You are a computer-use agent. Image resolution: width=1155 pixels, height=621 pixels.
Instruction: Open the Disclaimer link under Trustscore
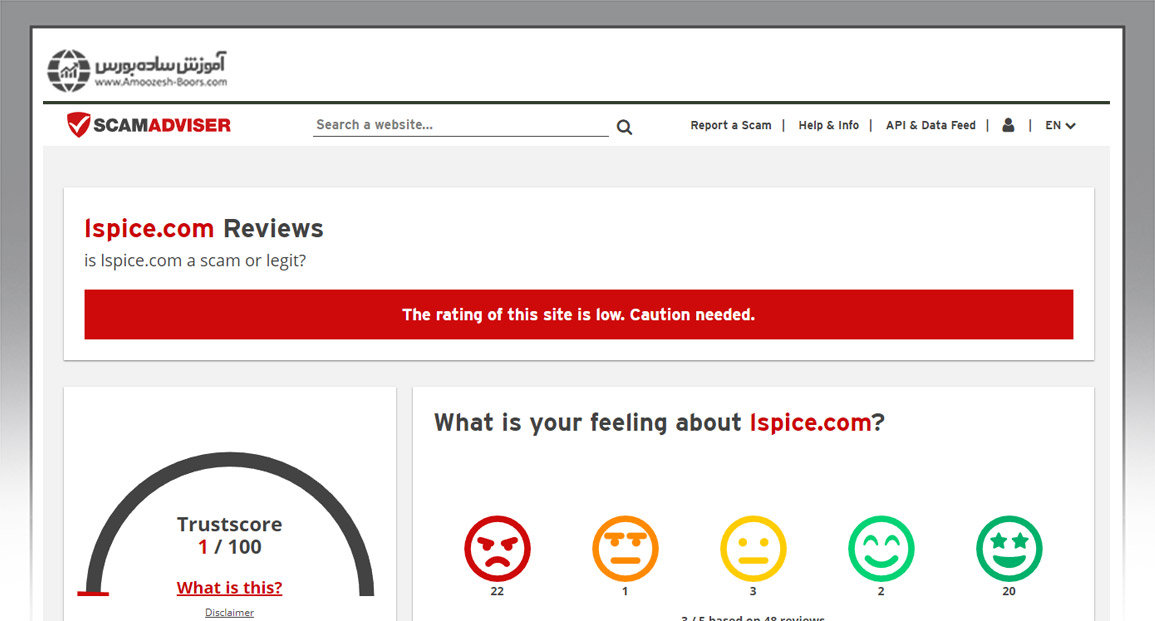coord(229,612)
